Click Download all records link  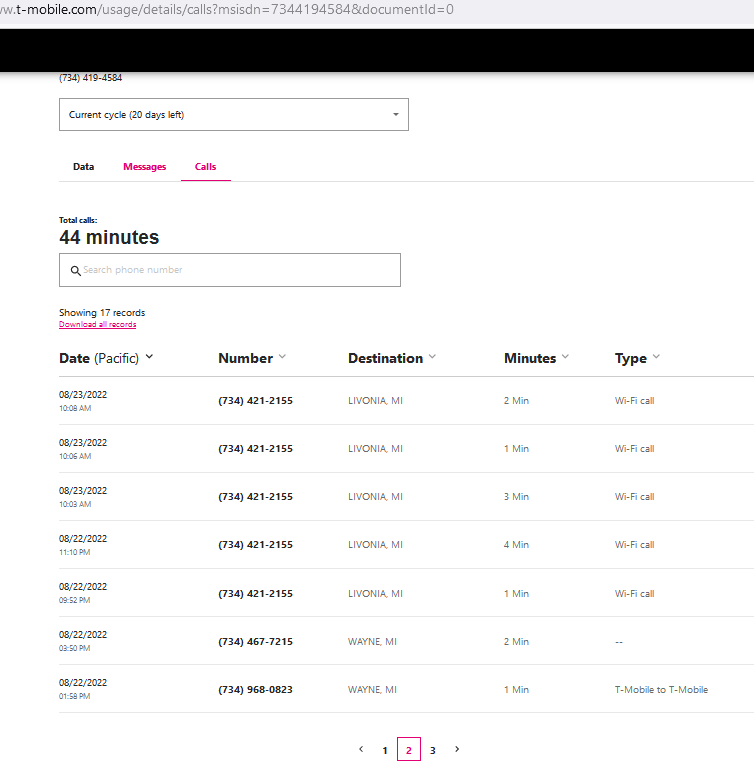click(x=97, y=324)
